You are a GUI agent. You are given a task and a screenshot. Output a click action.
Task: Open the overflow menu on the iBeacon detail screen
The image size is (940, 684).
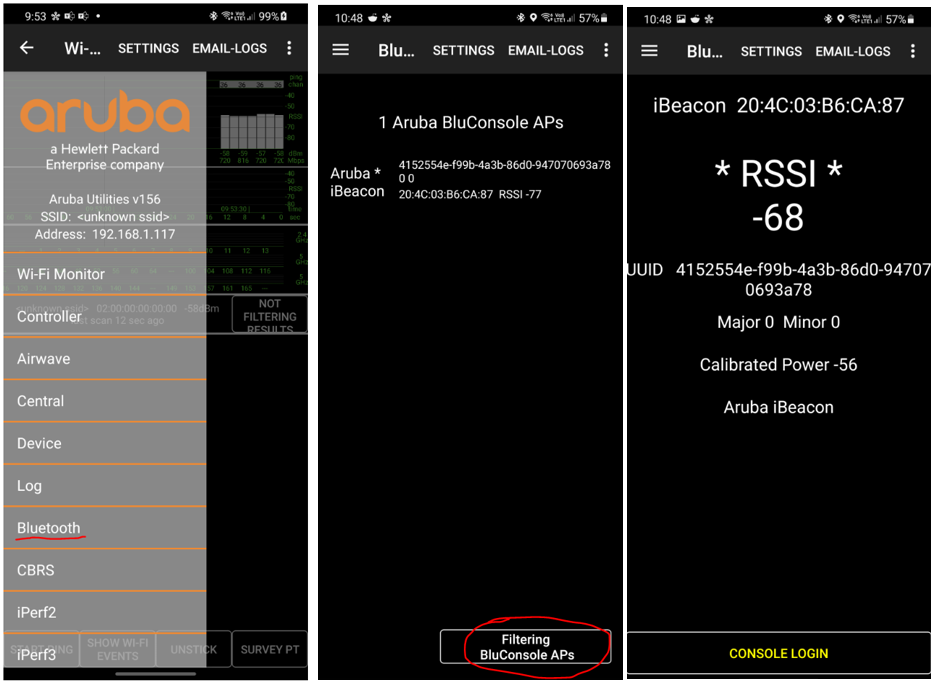(913, 50)
